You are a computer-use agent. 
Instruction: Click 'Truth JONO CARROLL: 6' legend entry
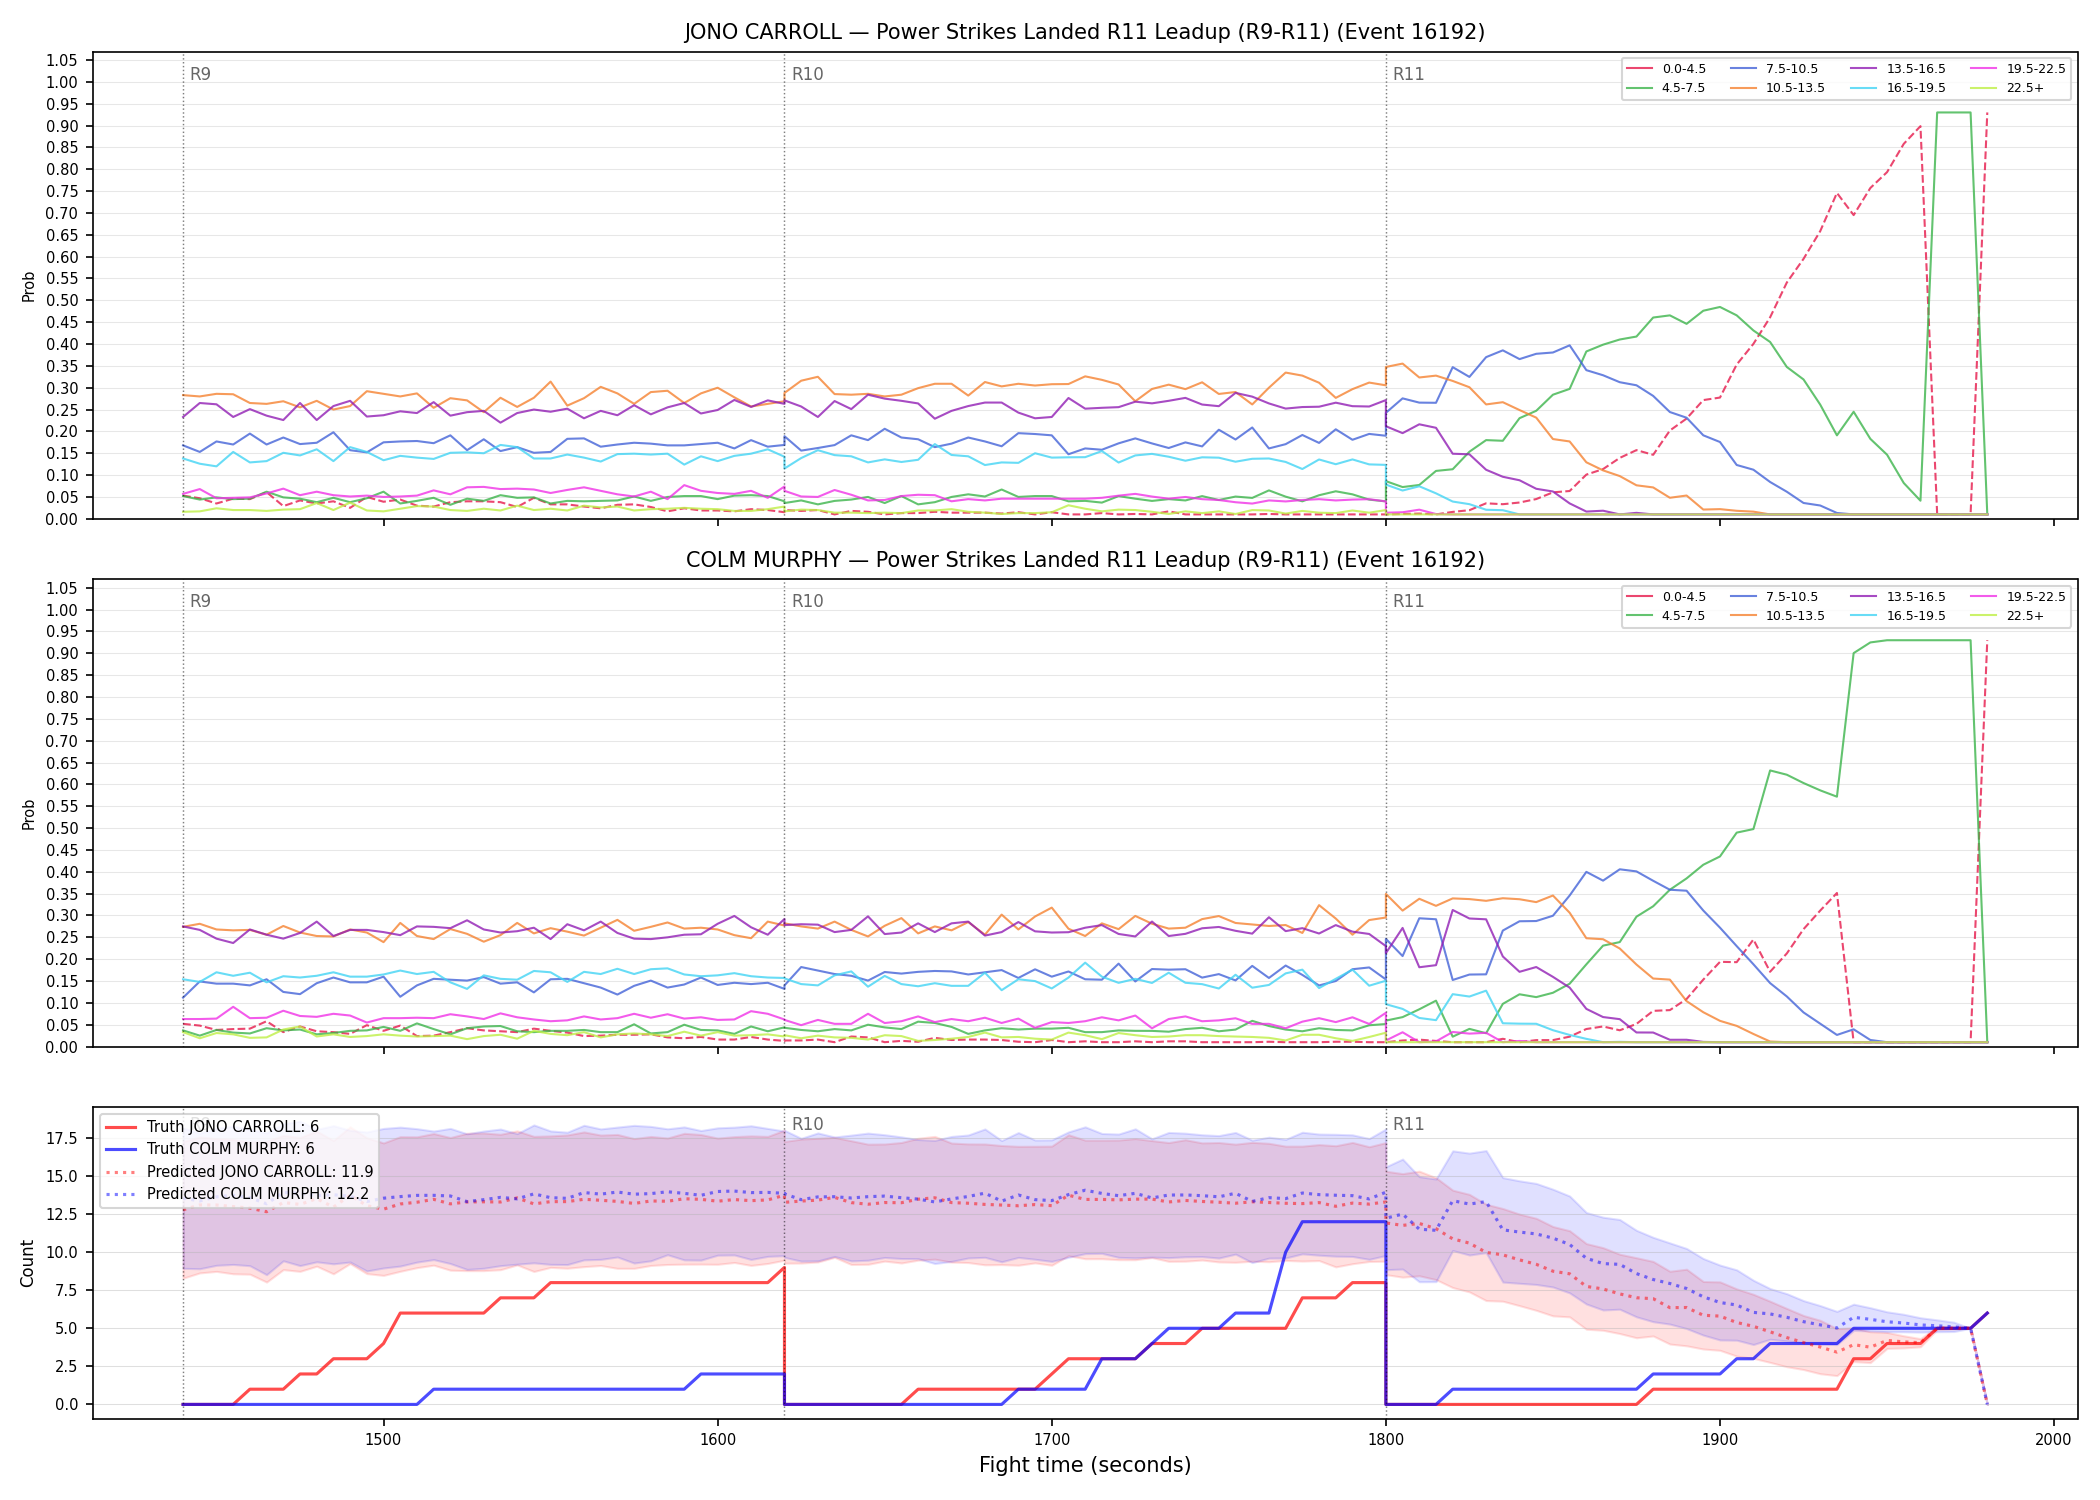coord(212,1127)
